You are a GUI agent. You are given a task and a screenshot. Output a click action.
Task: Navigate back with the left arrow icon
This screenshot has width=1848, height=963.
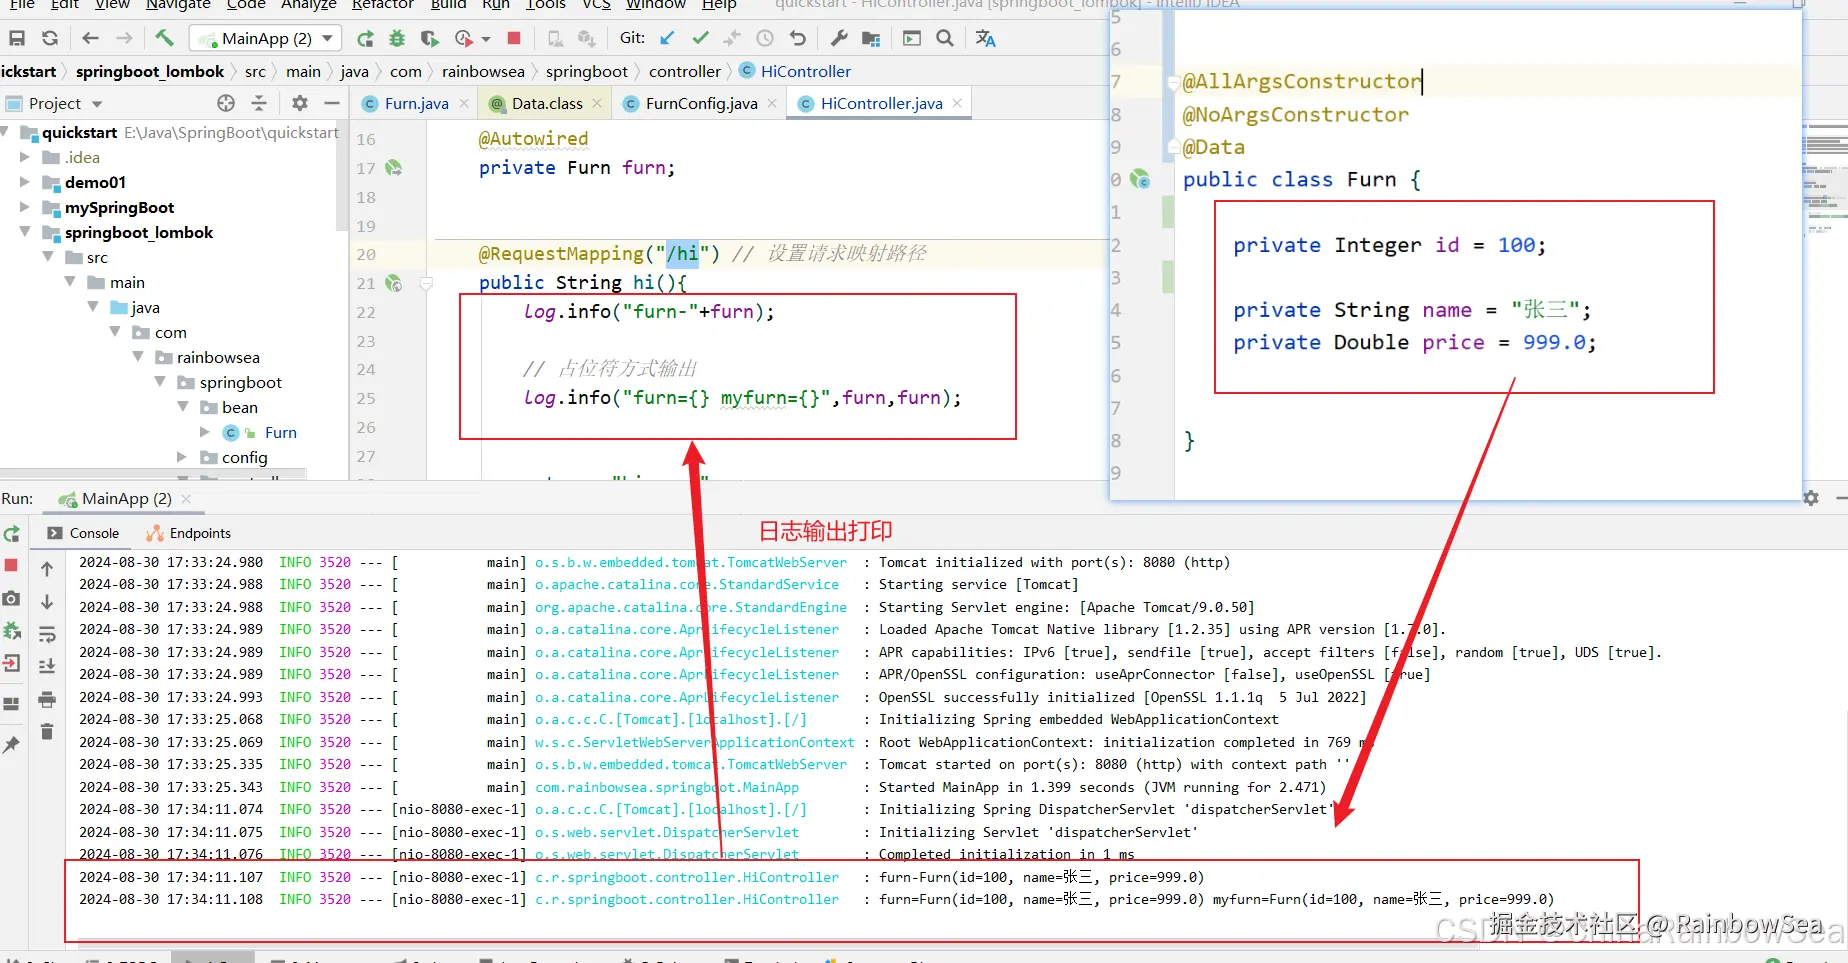(90, 38)
